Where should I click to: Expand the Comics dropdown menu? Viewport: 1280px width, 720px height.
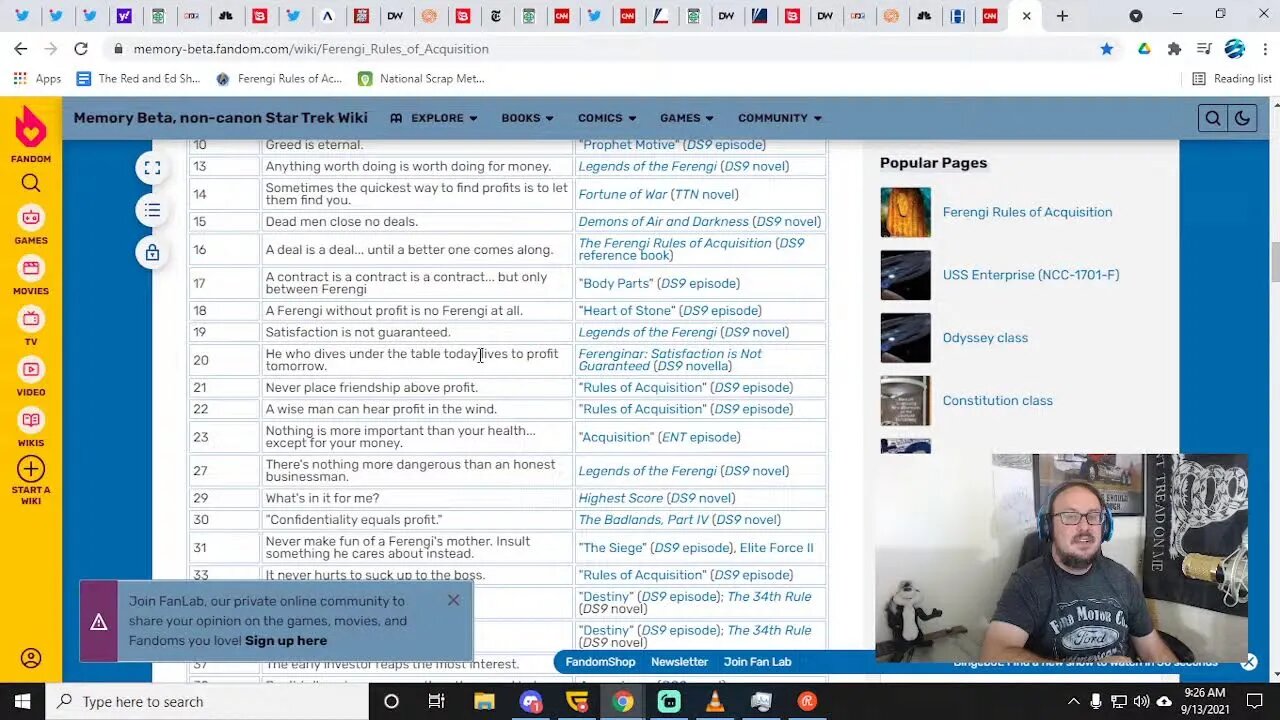tap(606, 118)
